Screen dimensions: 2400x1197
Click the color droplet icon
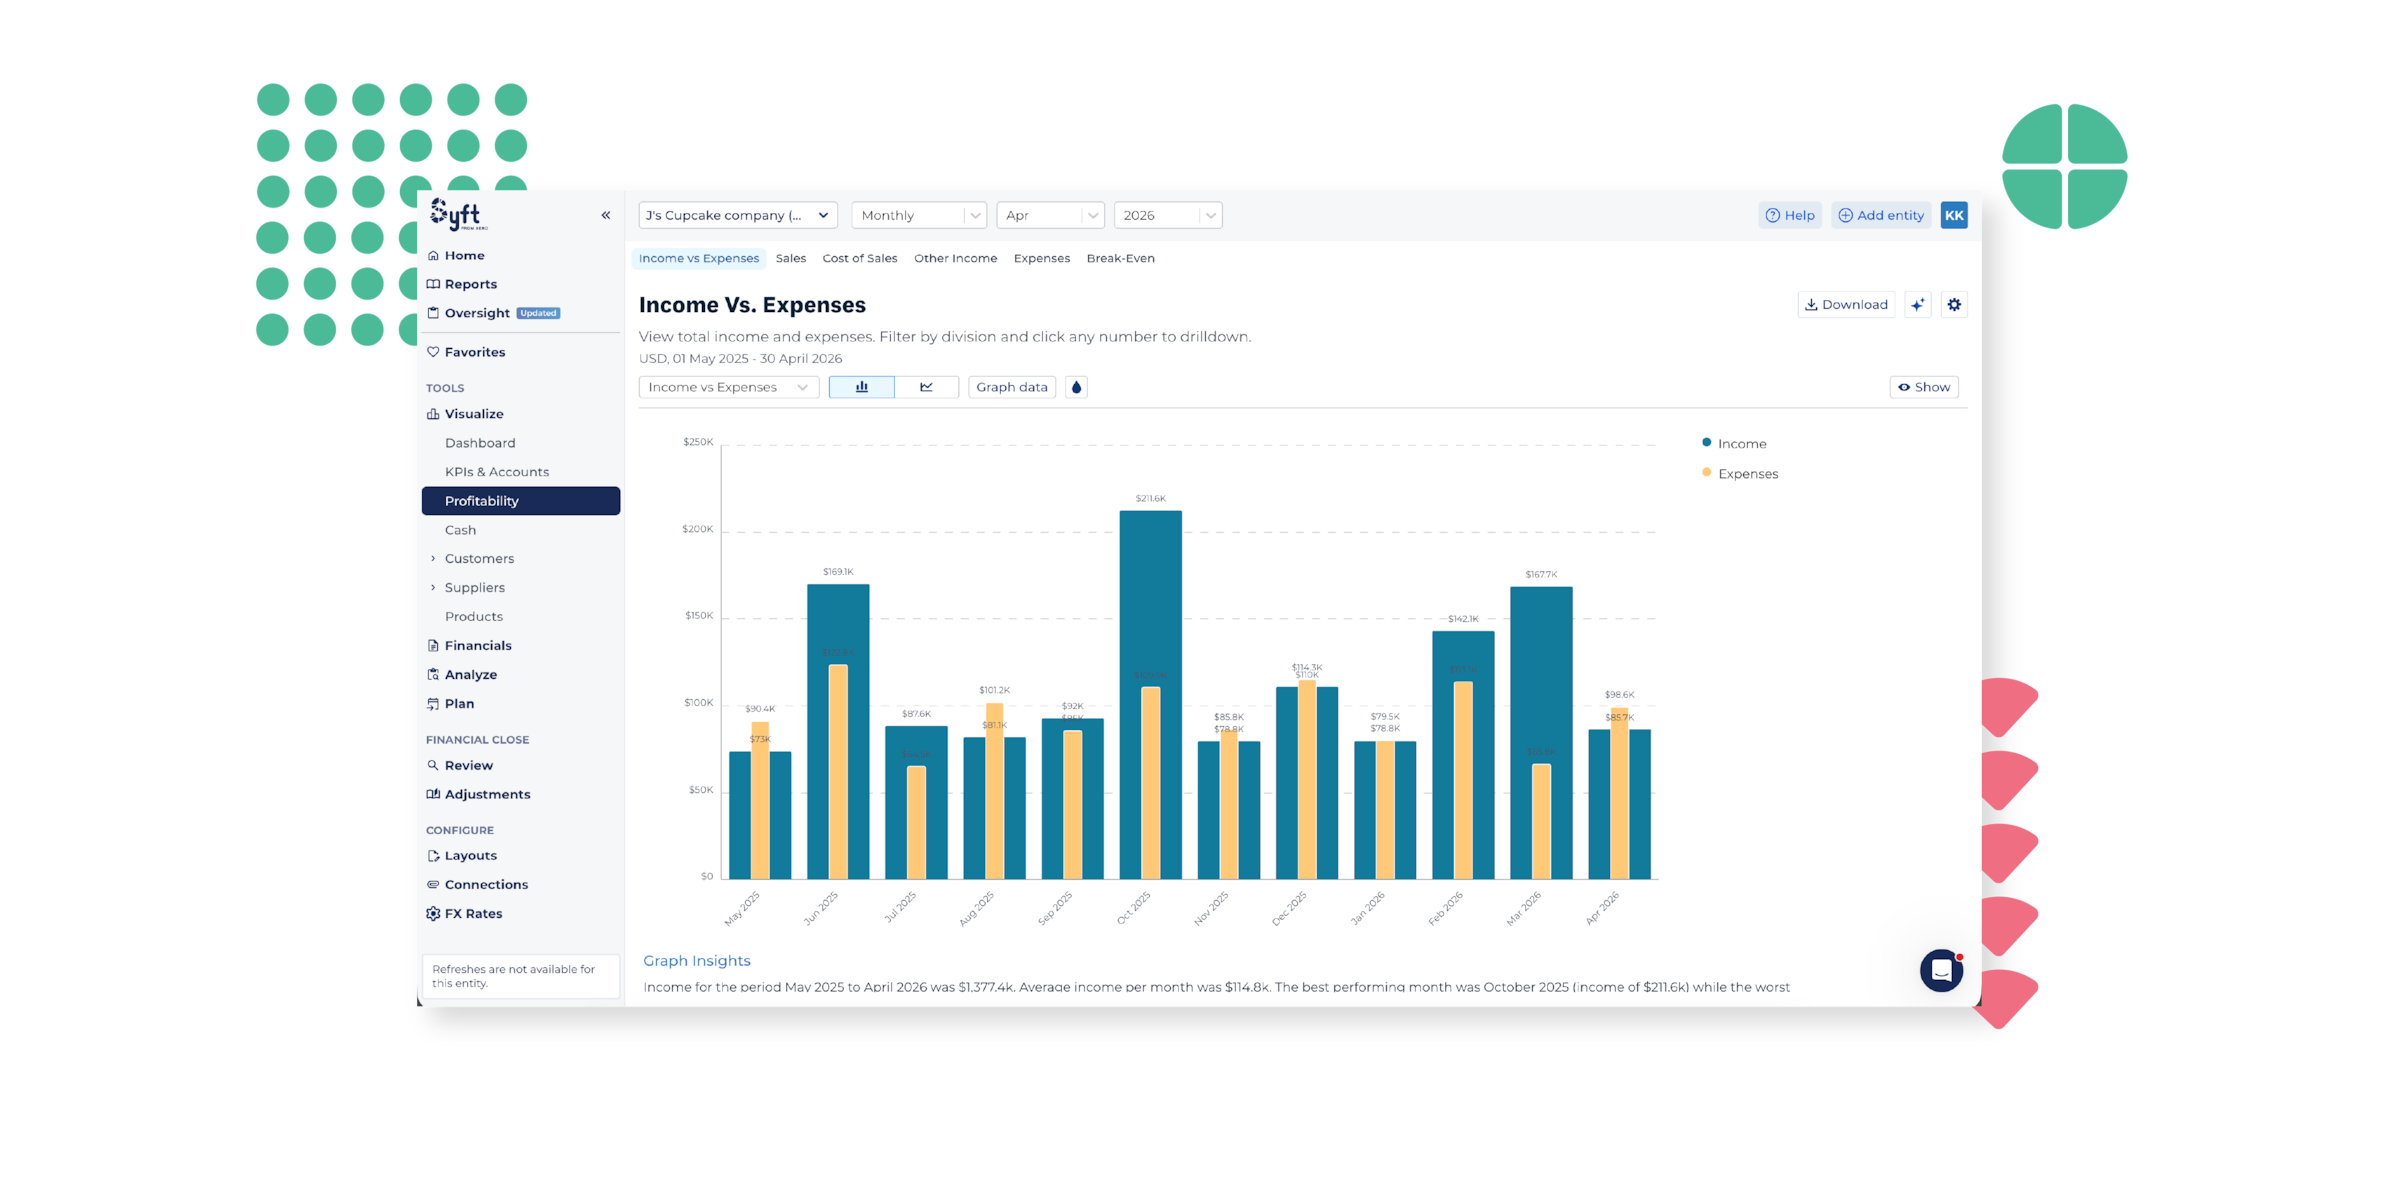click(1076, 387)
